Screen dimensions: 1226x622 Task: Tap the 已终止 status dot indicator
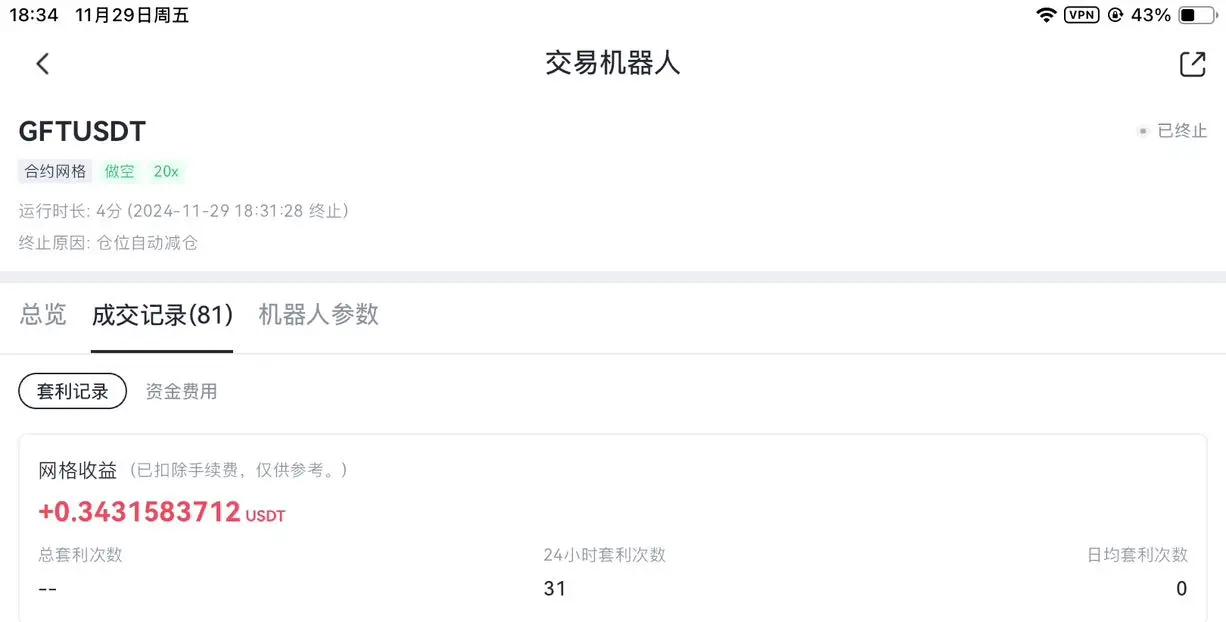click(1142, 131)
